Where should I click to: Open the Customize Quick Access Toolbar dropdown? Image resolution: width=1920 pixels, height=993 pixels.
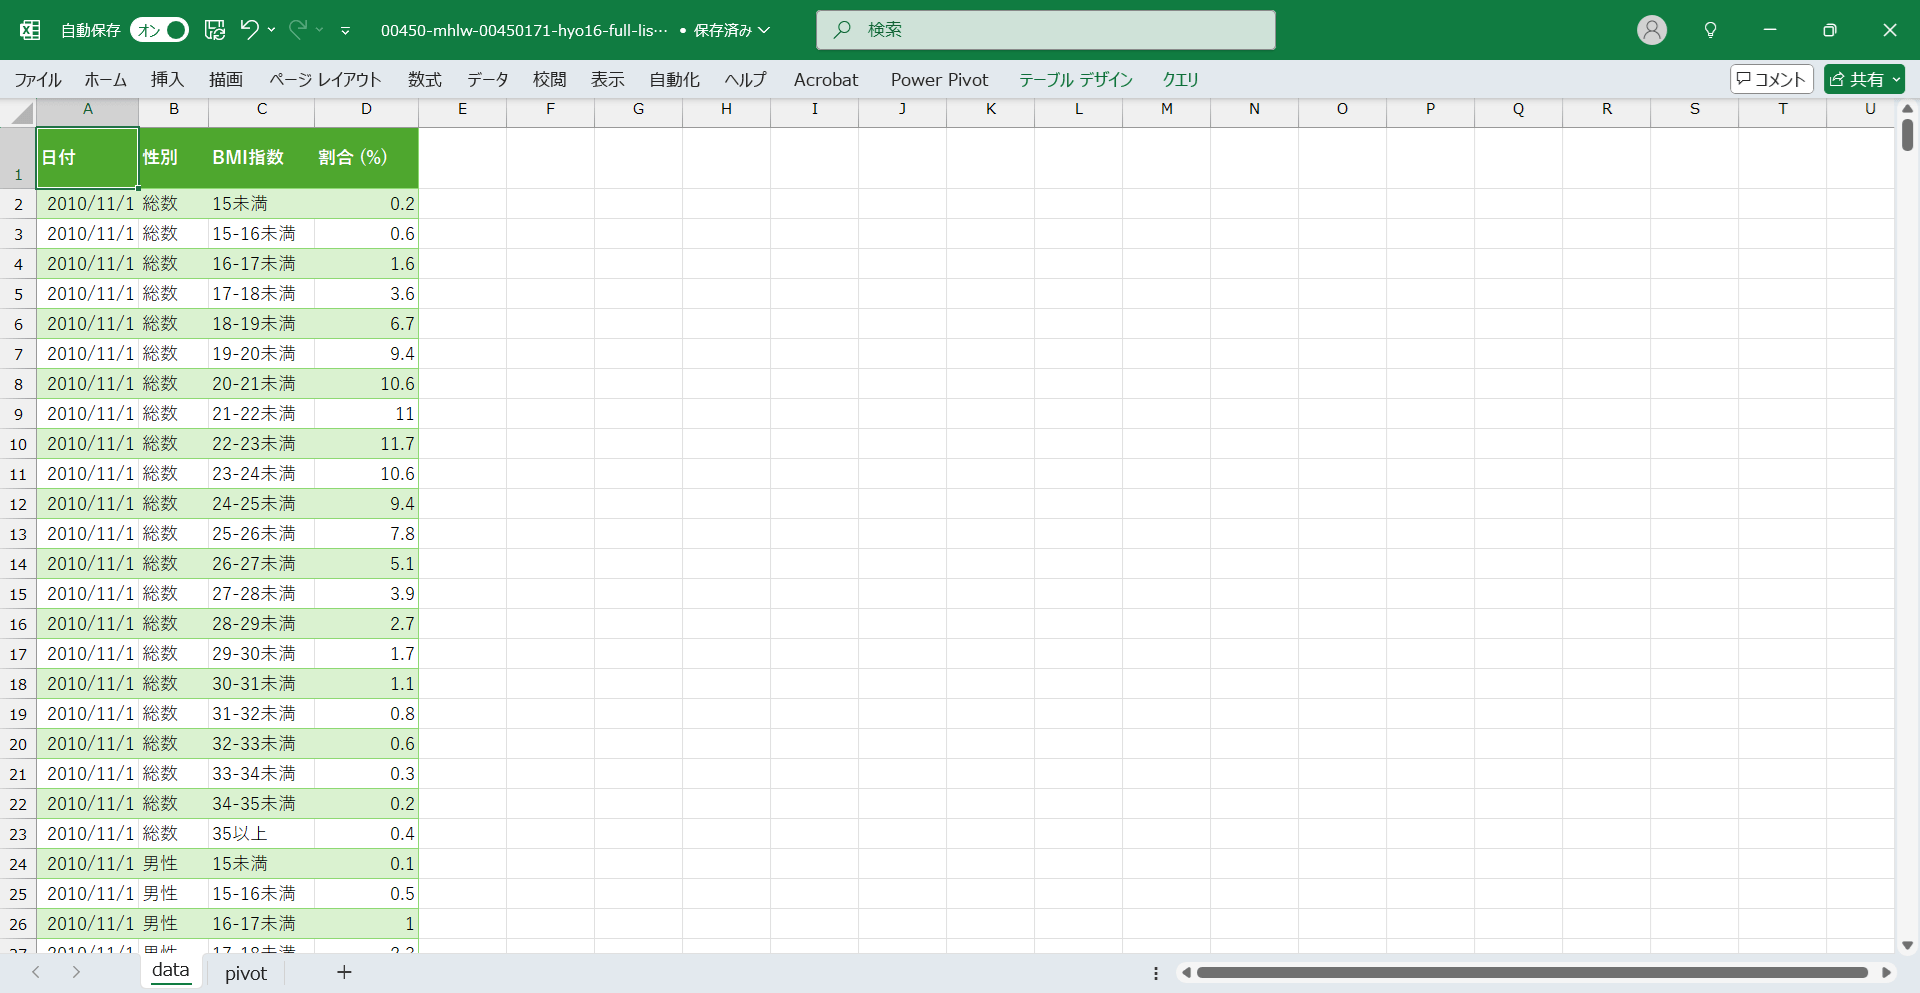(x=345, y=31)
